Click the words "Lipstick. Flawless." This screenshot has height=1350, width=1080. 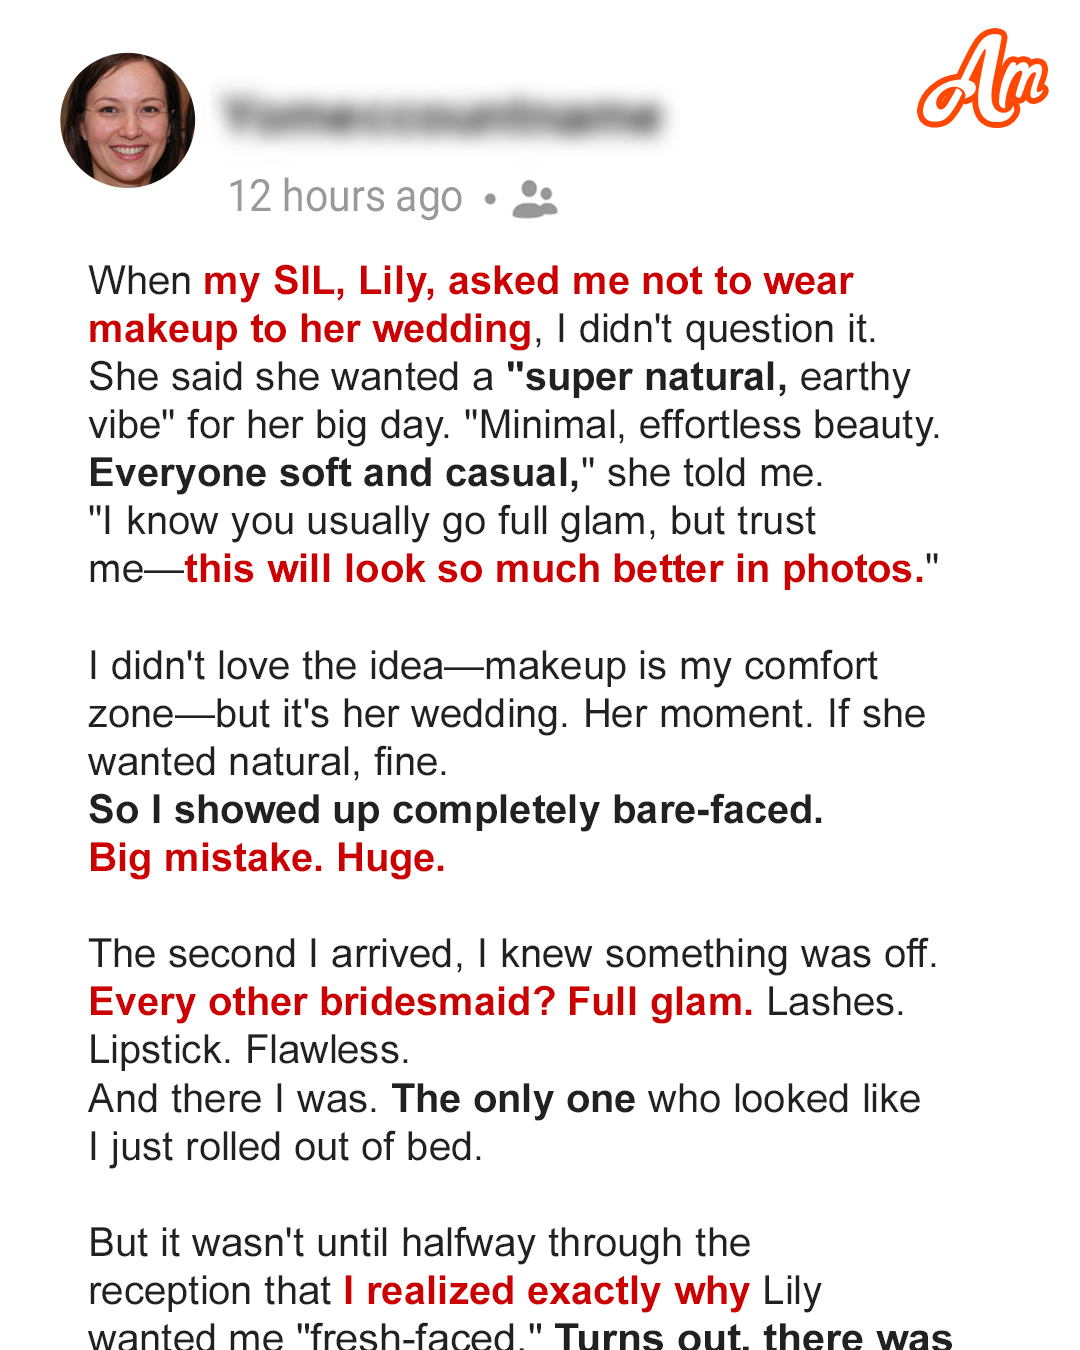(249, 1050)
